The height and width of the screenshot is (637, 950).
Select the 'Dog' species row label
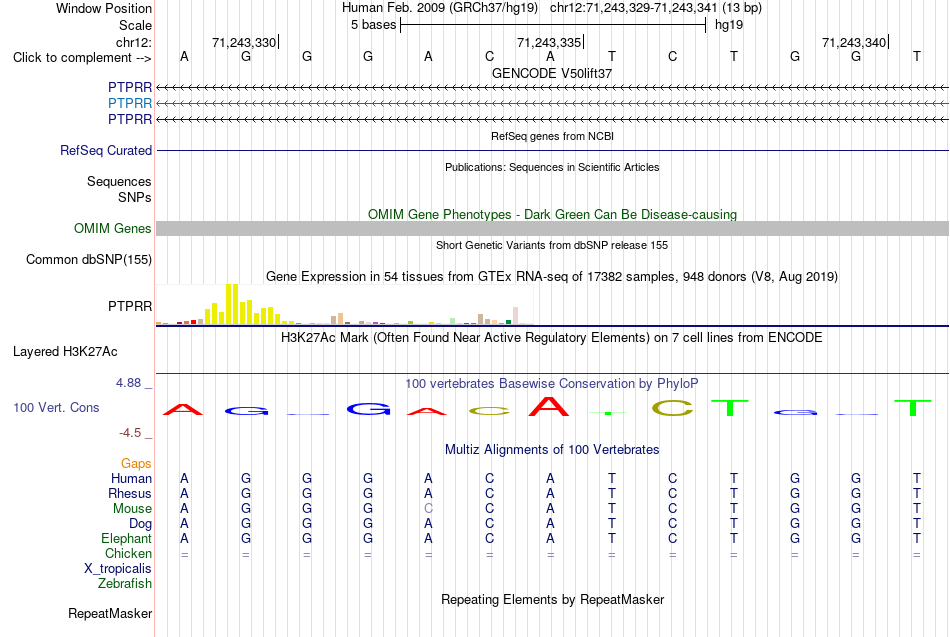[x=140, y=524]
